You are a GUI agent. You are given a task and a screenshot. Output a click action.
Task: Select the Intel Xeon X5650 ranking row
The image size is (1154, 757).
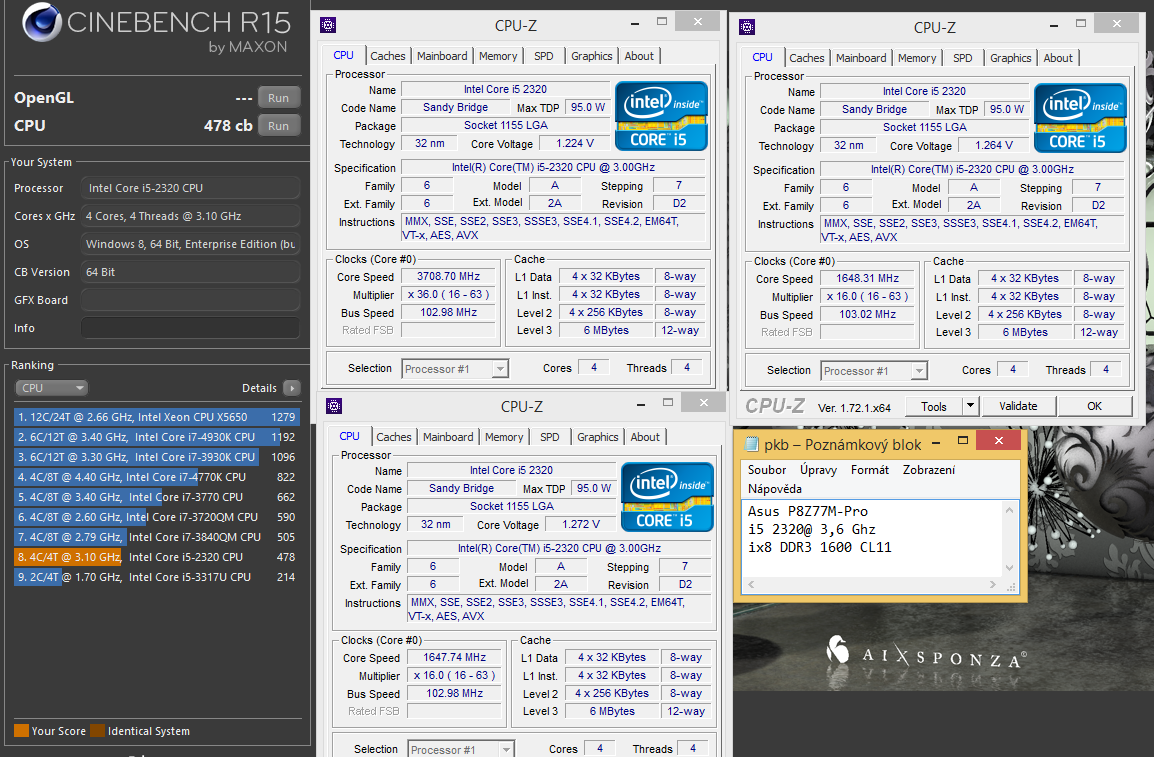click(157, 417)
